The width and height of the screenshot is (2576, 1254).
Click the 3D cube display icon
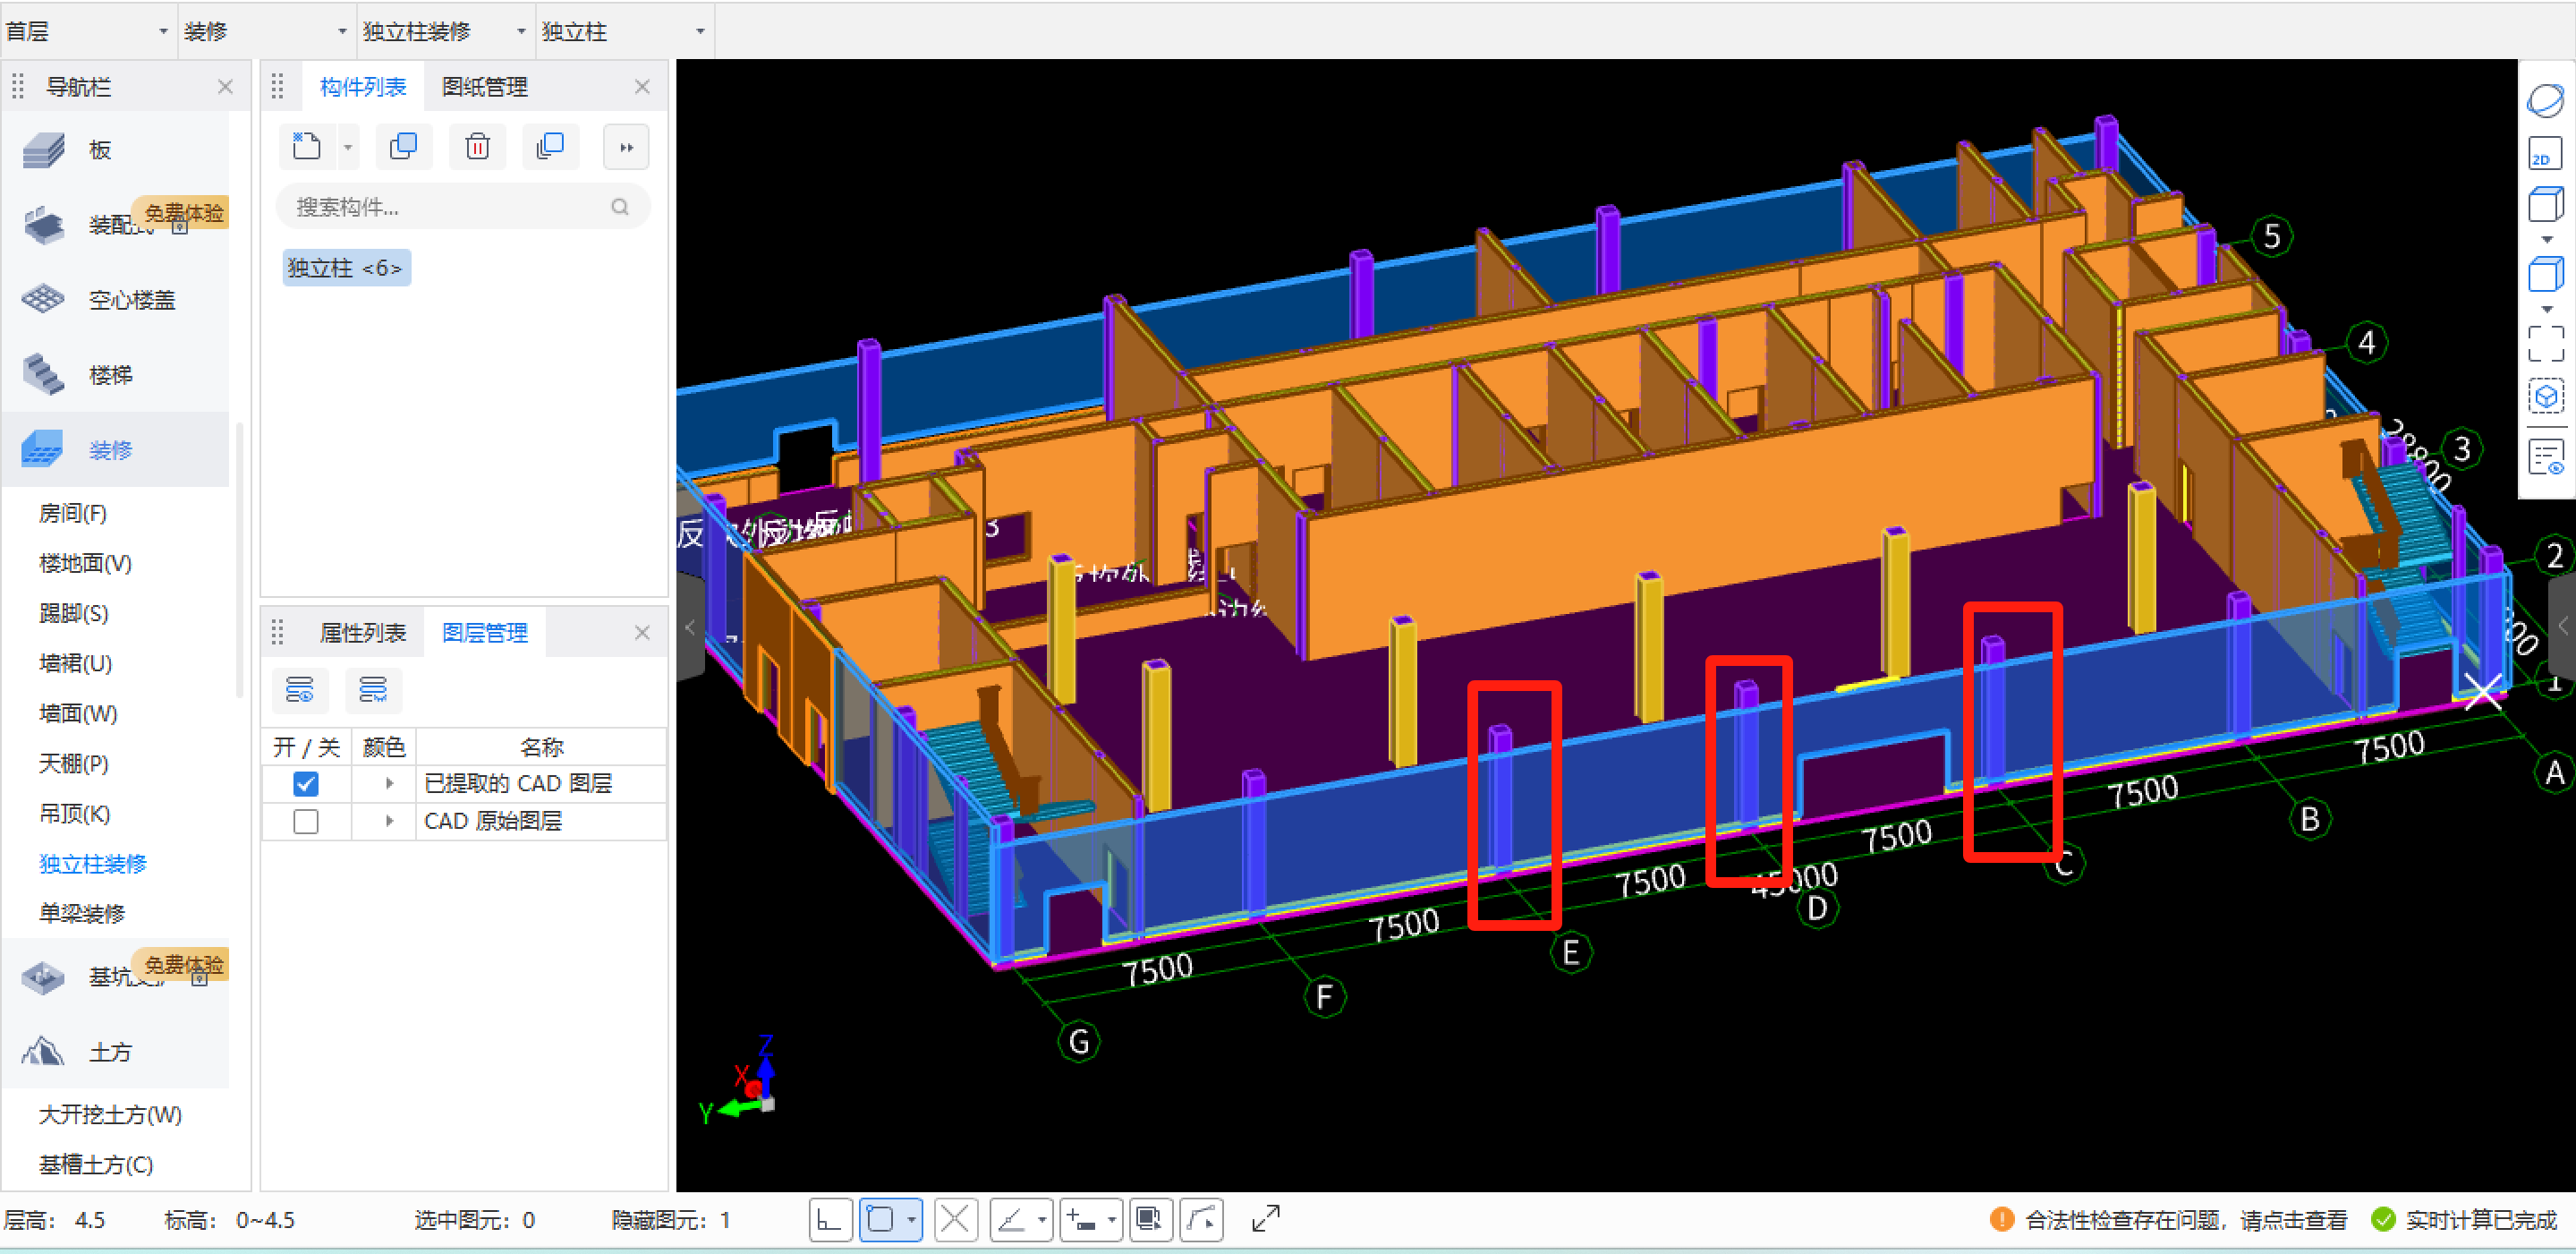pyautogui.click(x=2545, y=397)
